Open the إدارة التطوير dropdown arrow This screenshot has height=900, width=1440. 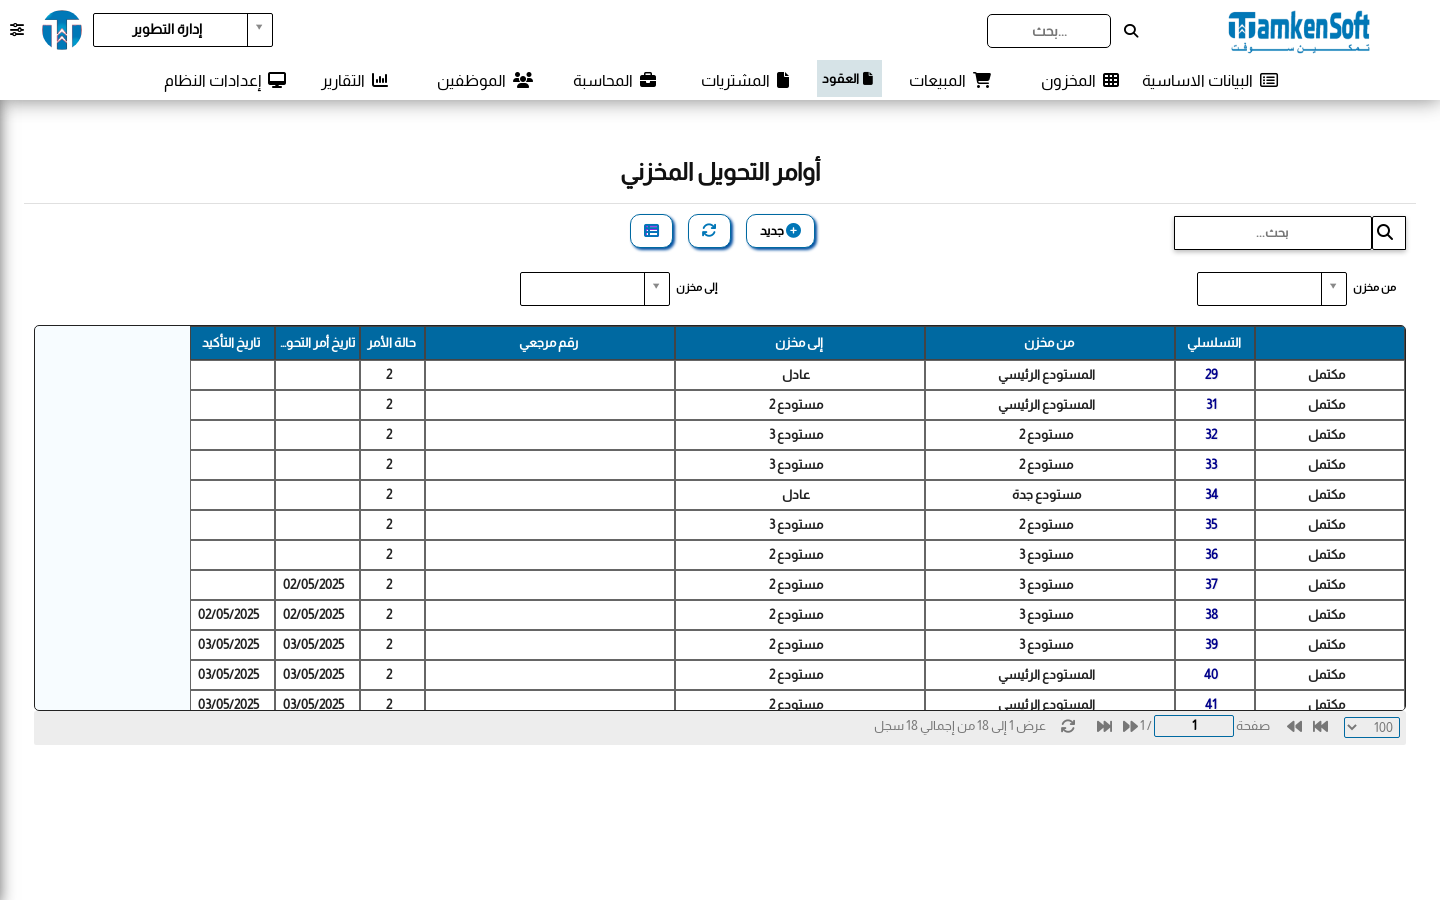(259, 29)
